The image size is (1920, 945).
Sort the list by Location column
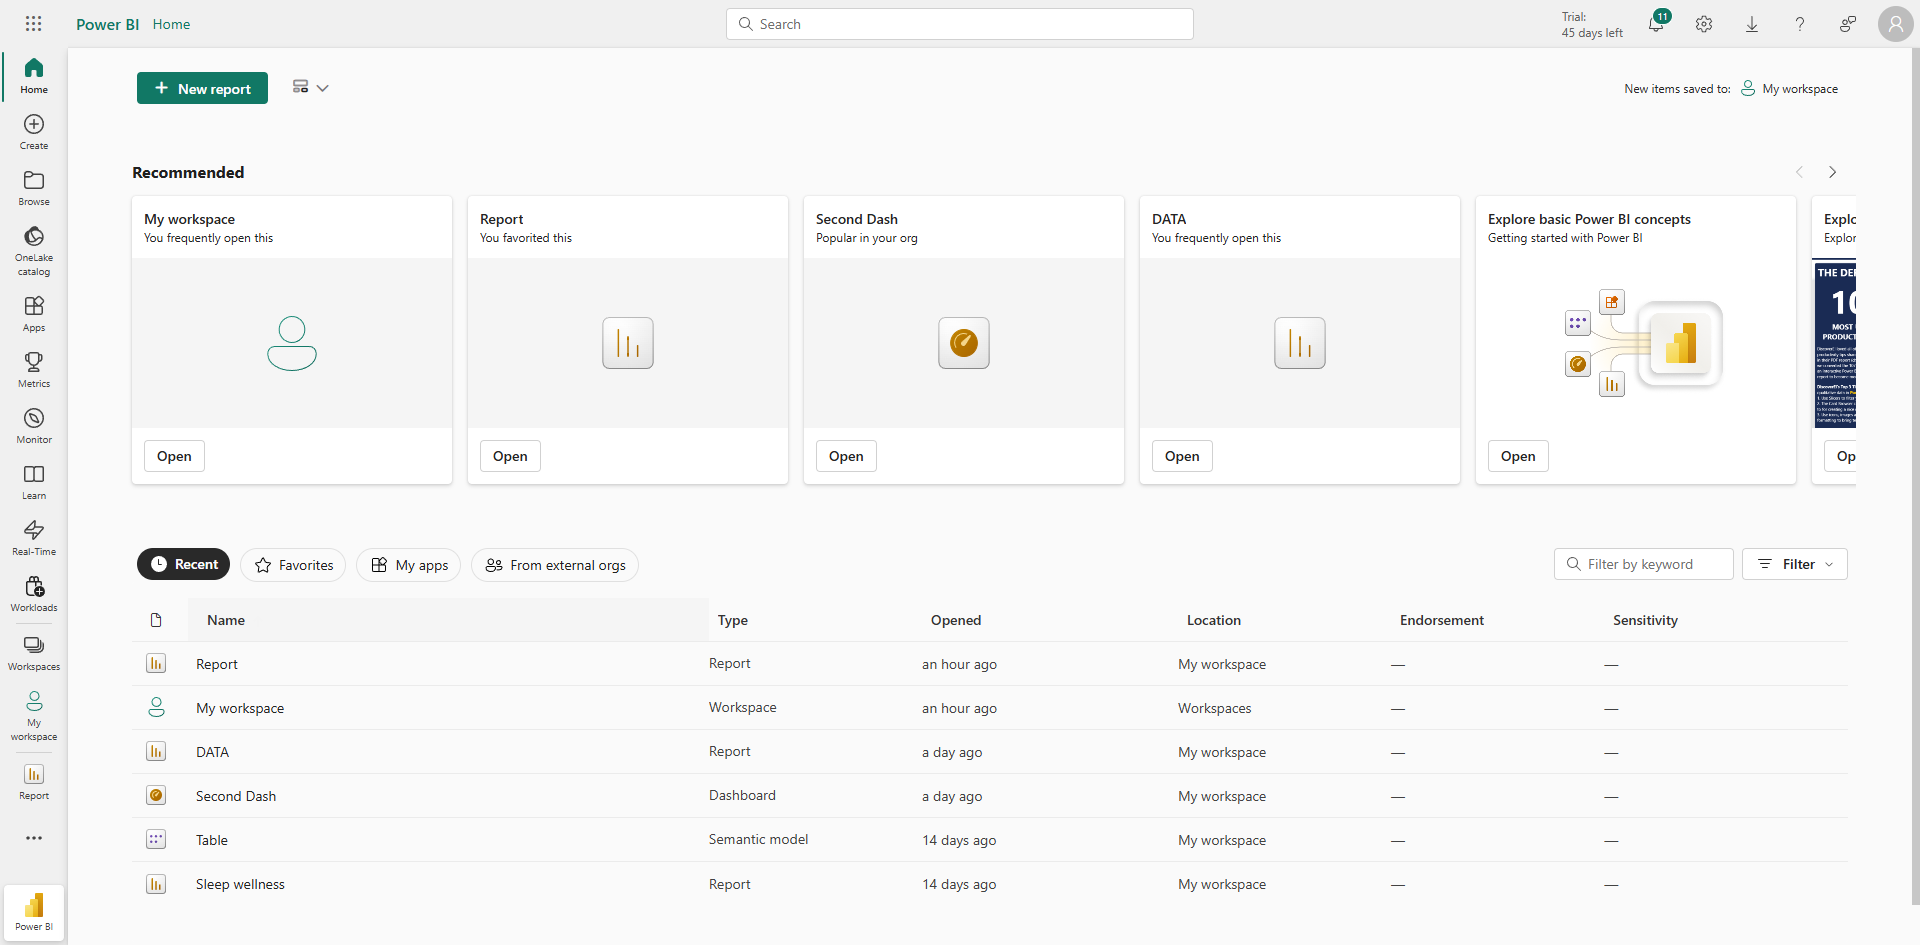pos(1214,620)
